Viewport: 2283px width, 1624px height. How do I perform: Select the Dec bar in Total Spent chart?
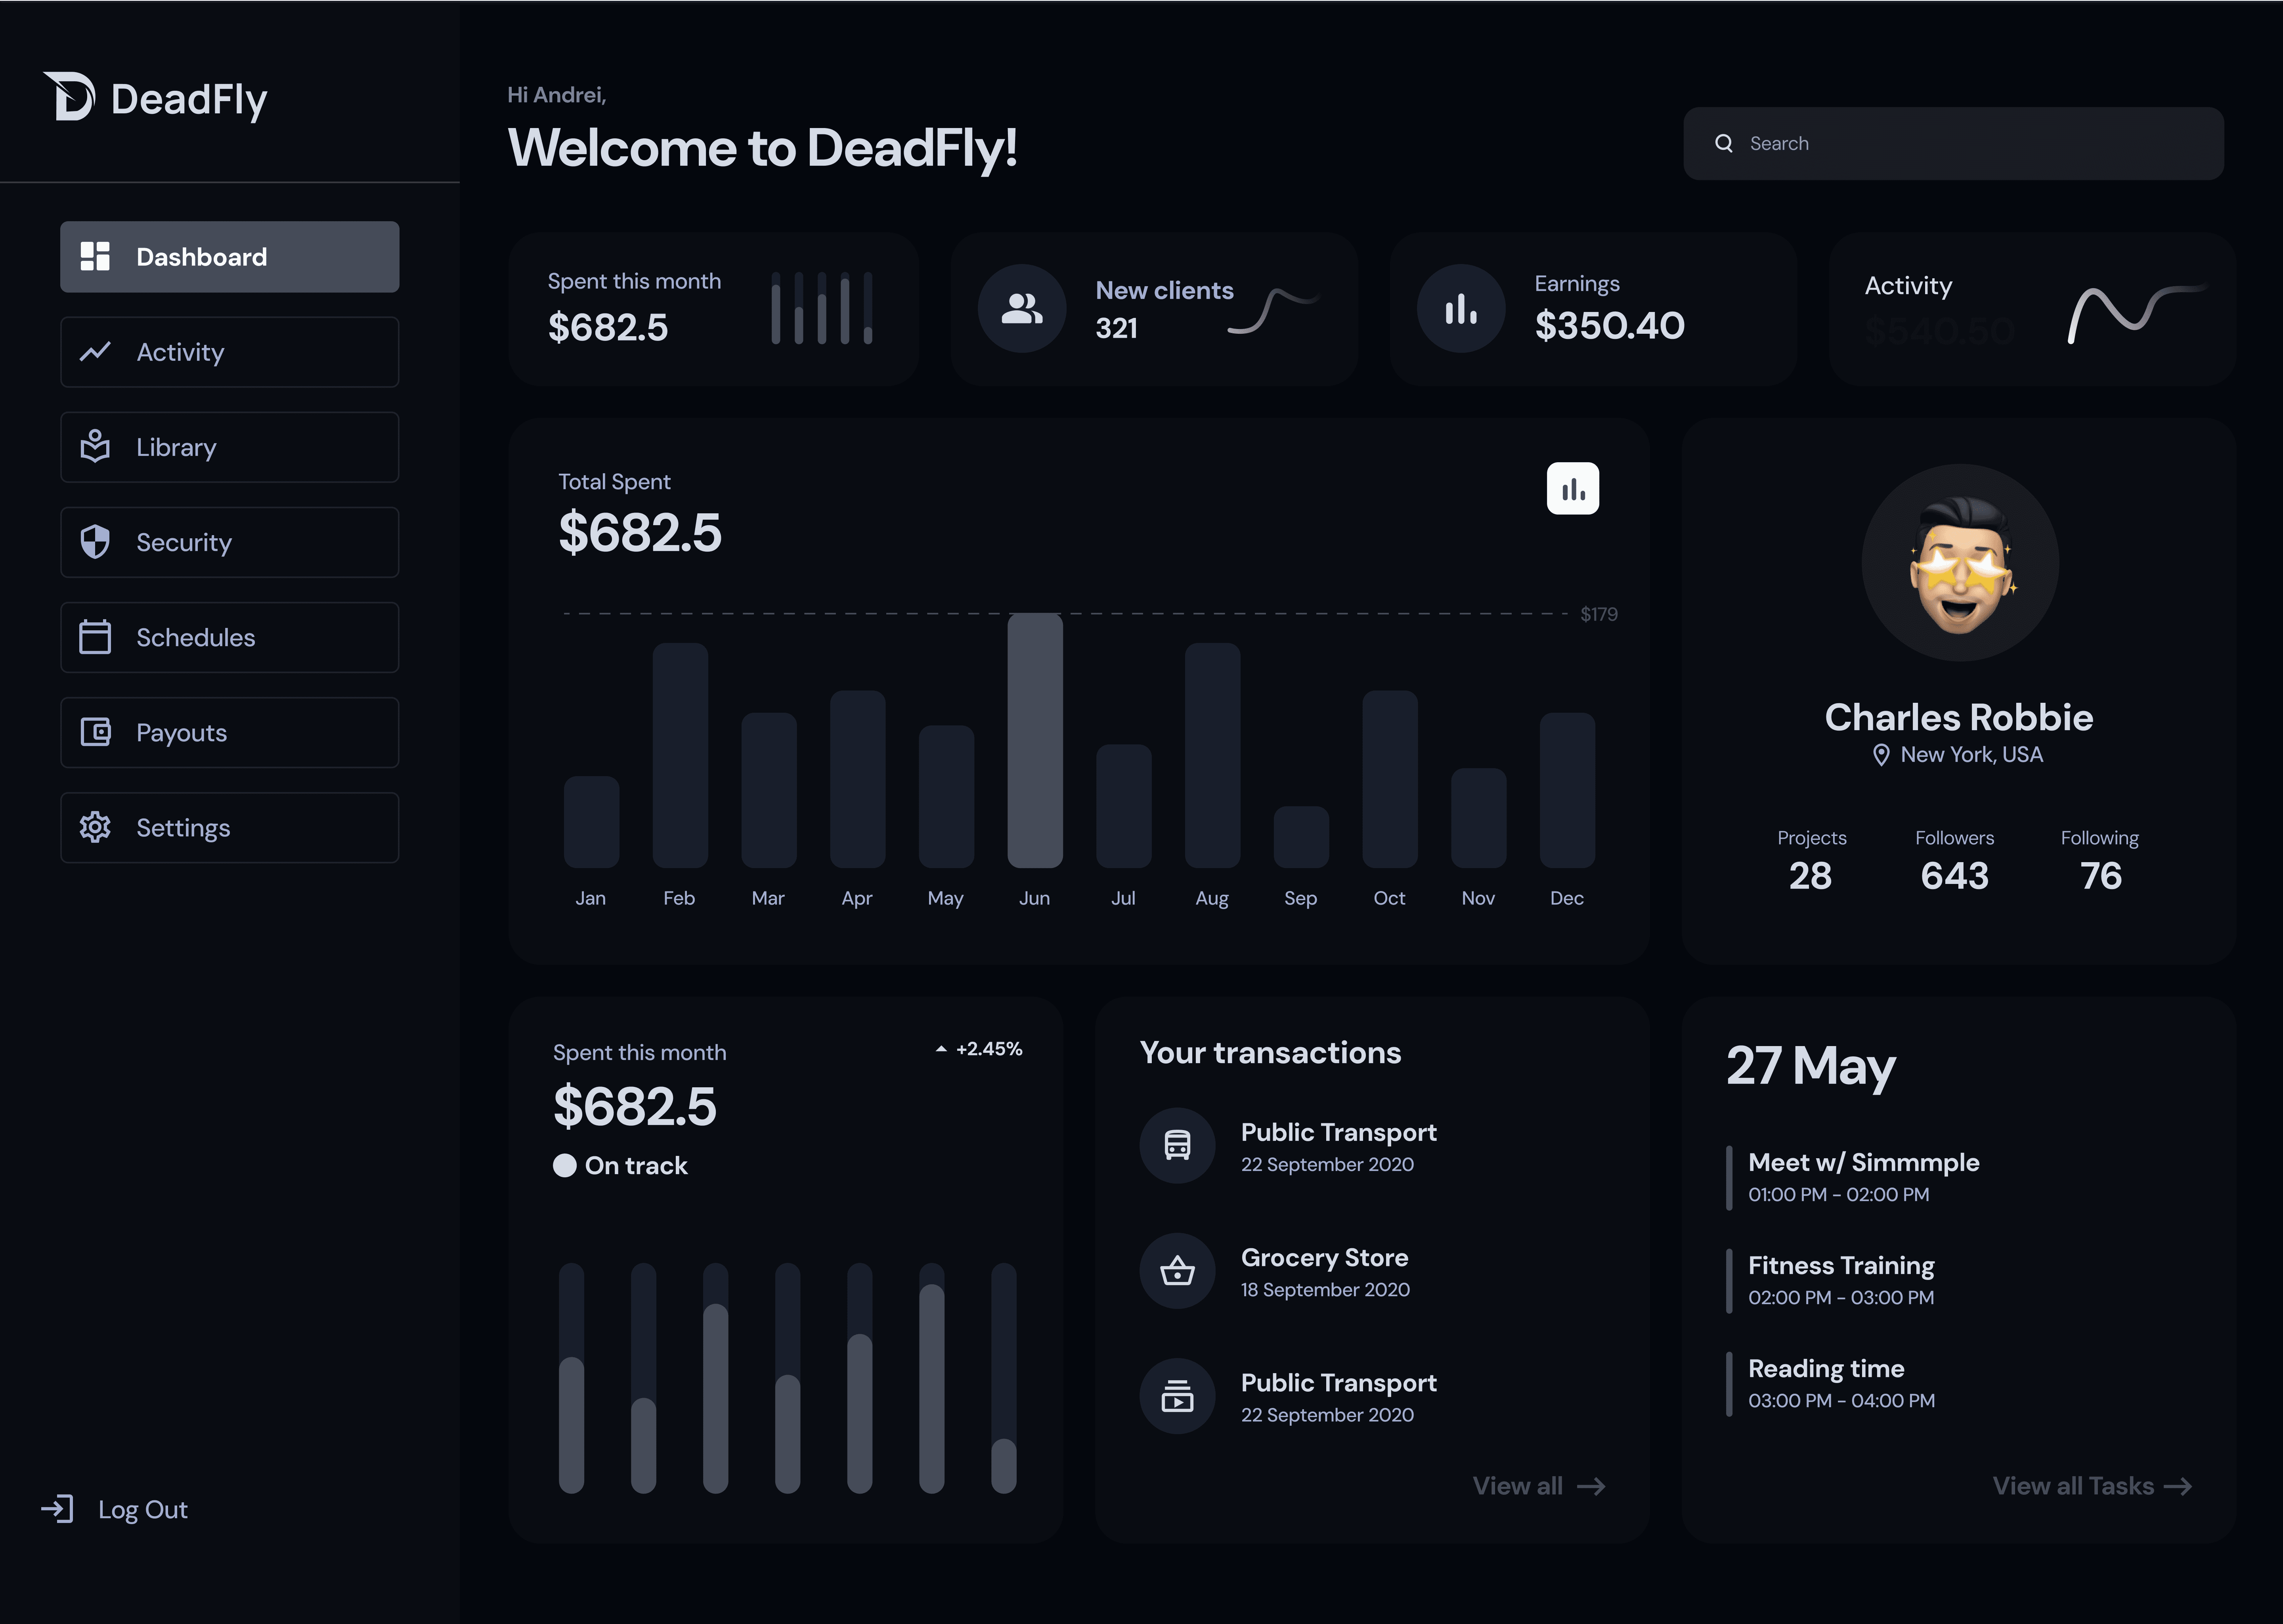[x=1567, y=790]
